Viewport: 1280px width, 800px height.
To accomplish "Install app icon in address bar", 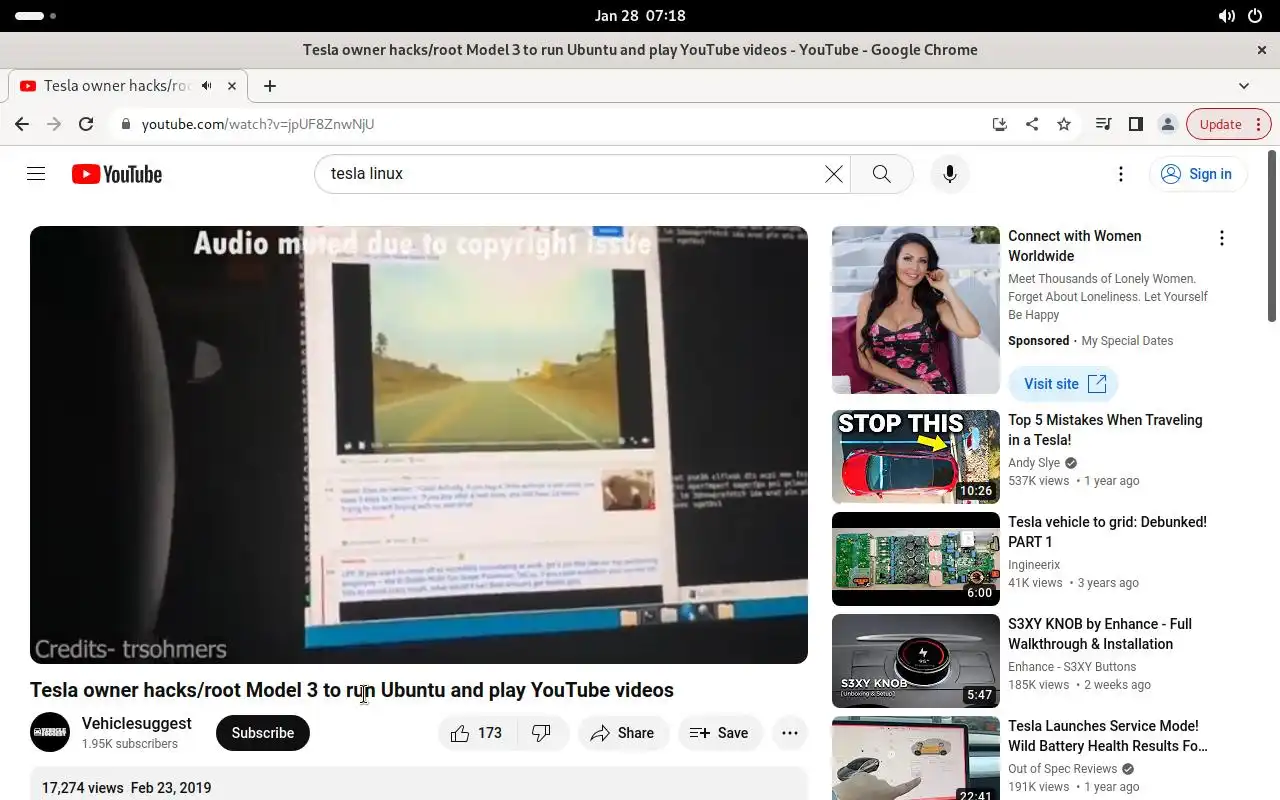I will [x=999, y=124].
